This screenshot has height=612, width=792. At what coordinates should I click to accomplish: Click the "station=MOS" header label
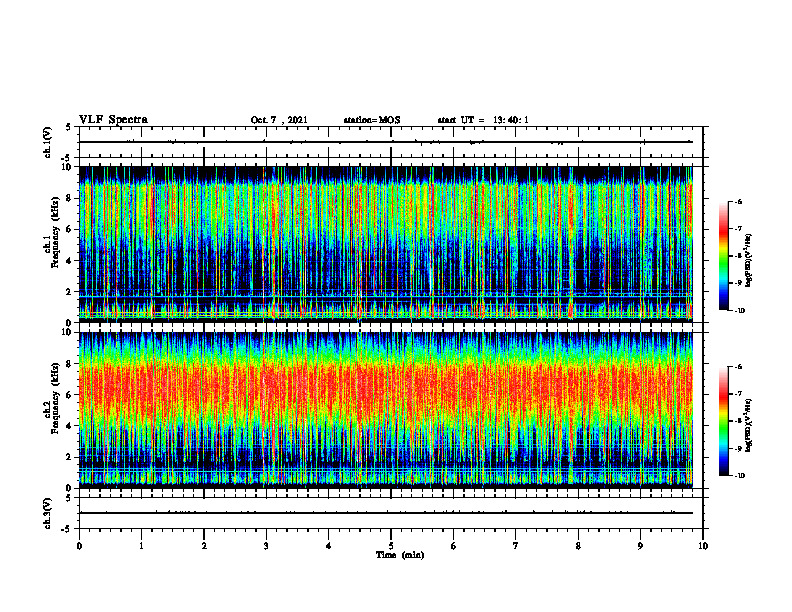[372, 120]
